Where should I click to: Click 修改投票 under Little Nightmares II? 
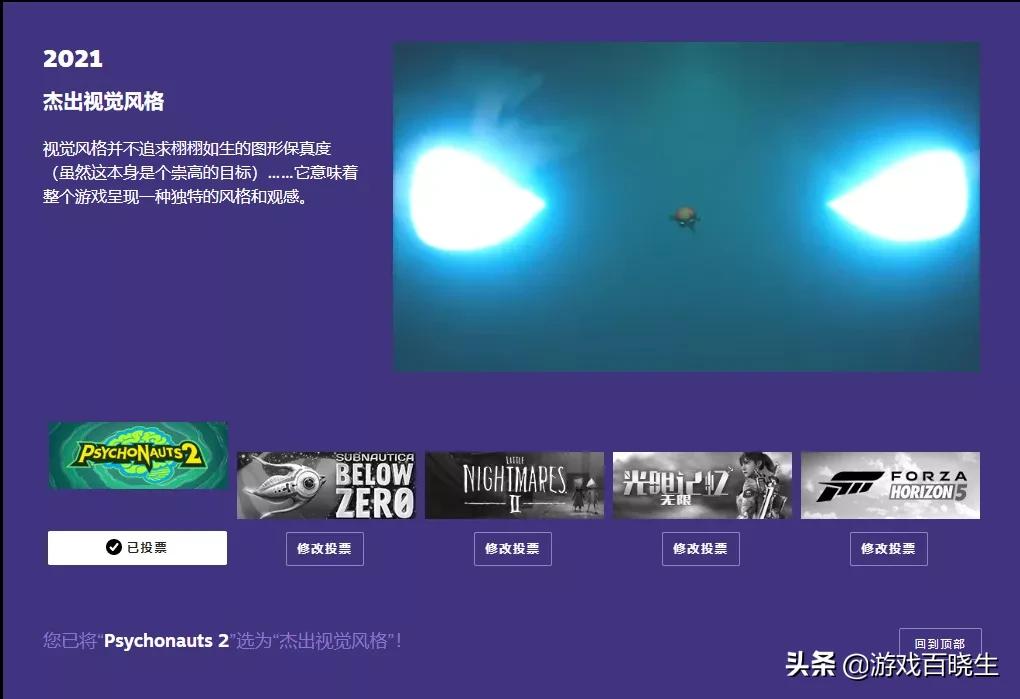513,548
